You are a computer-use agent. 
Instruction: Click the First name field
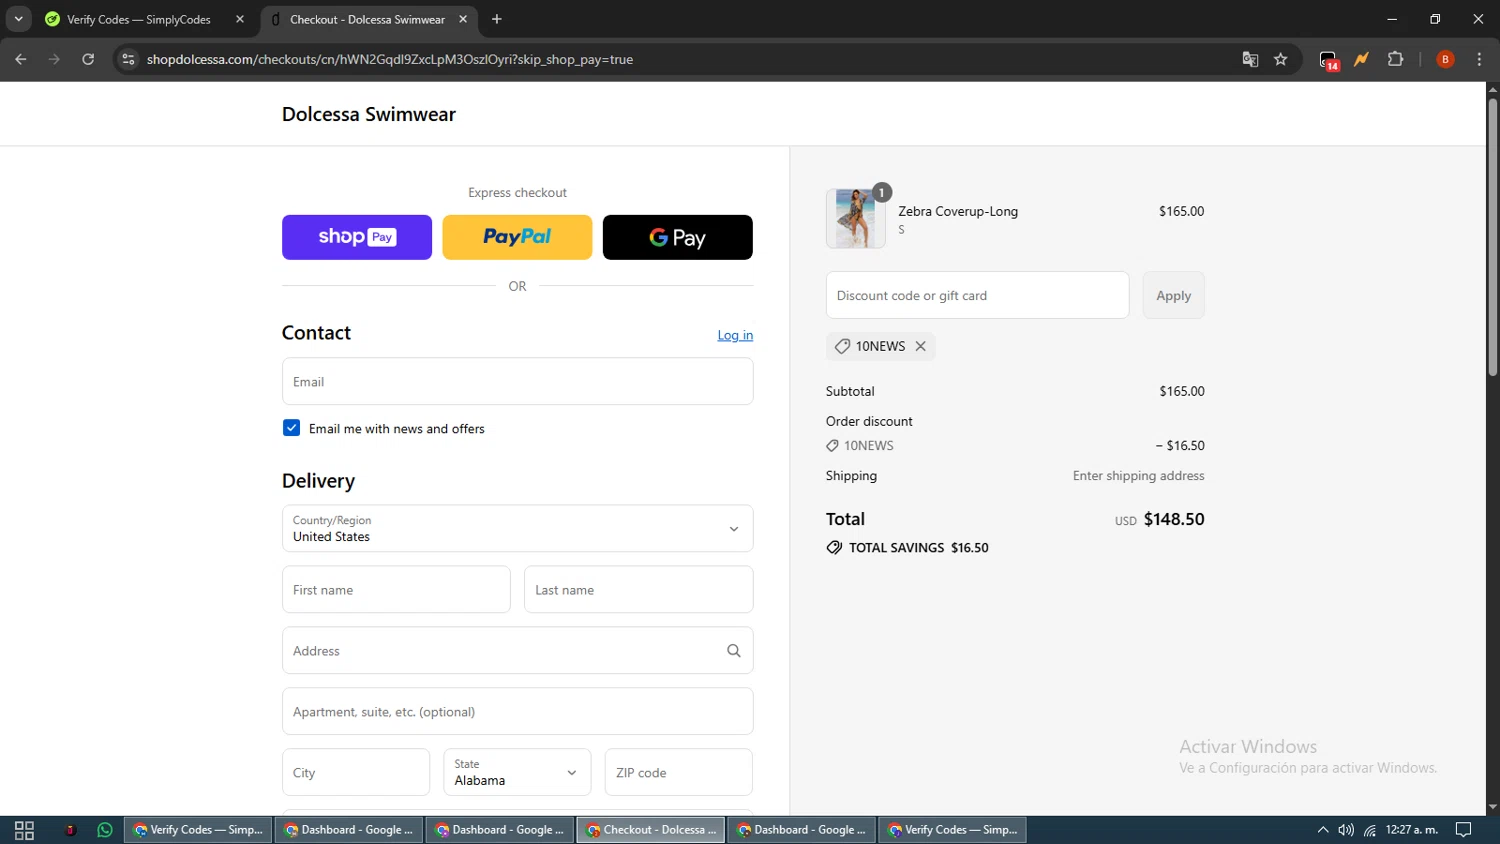pos(396,590)
